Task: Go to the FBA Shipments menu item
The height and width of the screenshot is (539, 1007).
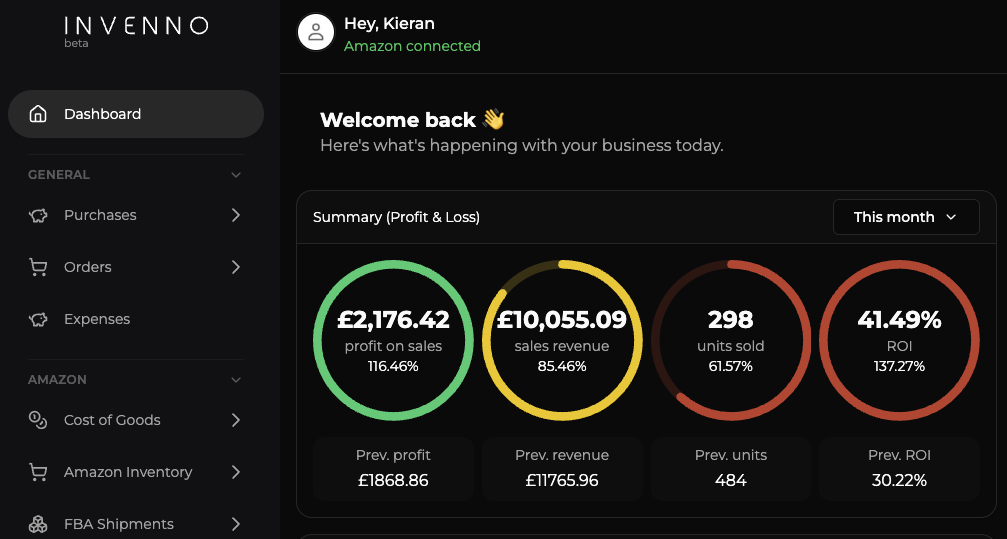Action: (118, 524)
